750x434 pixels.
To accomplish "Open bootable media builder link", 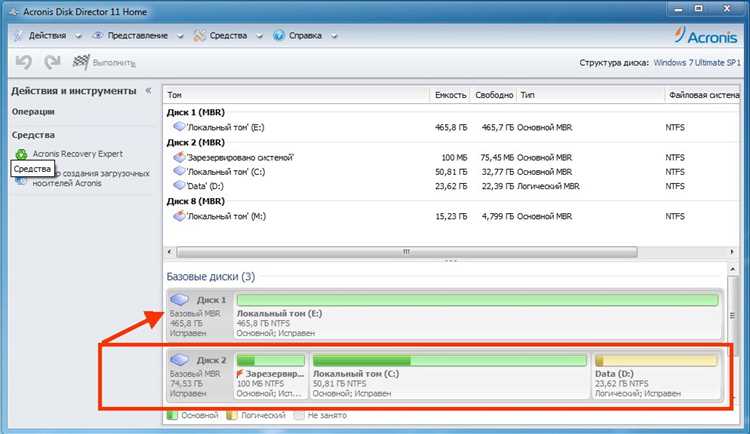I will 91,178.
